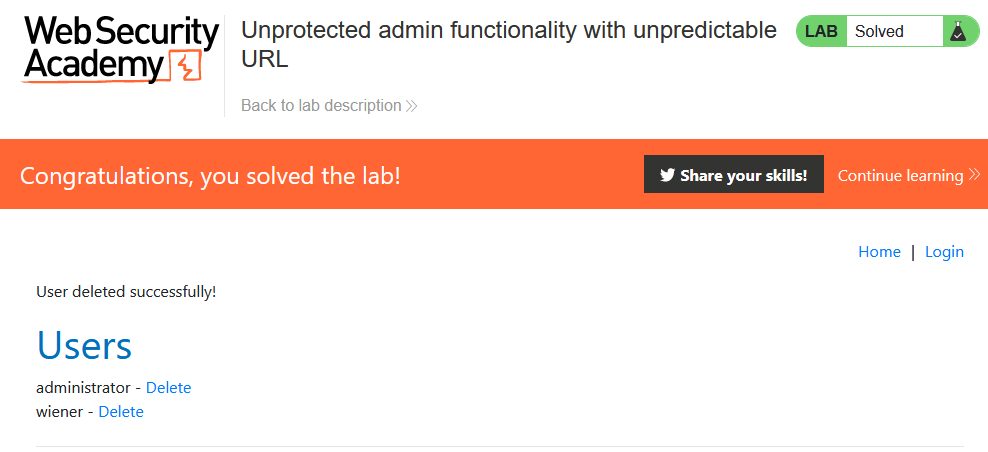Viewport: 988px width, 452px height.
Task: Click the green LAB badge
Action: (821, 32)
